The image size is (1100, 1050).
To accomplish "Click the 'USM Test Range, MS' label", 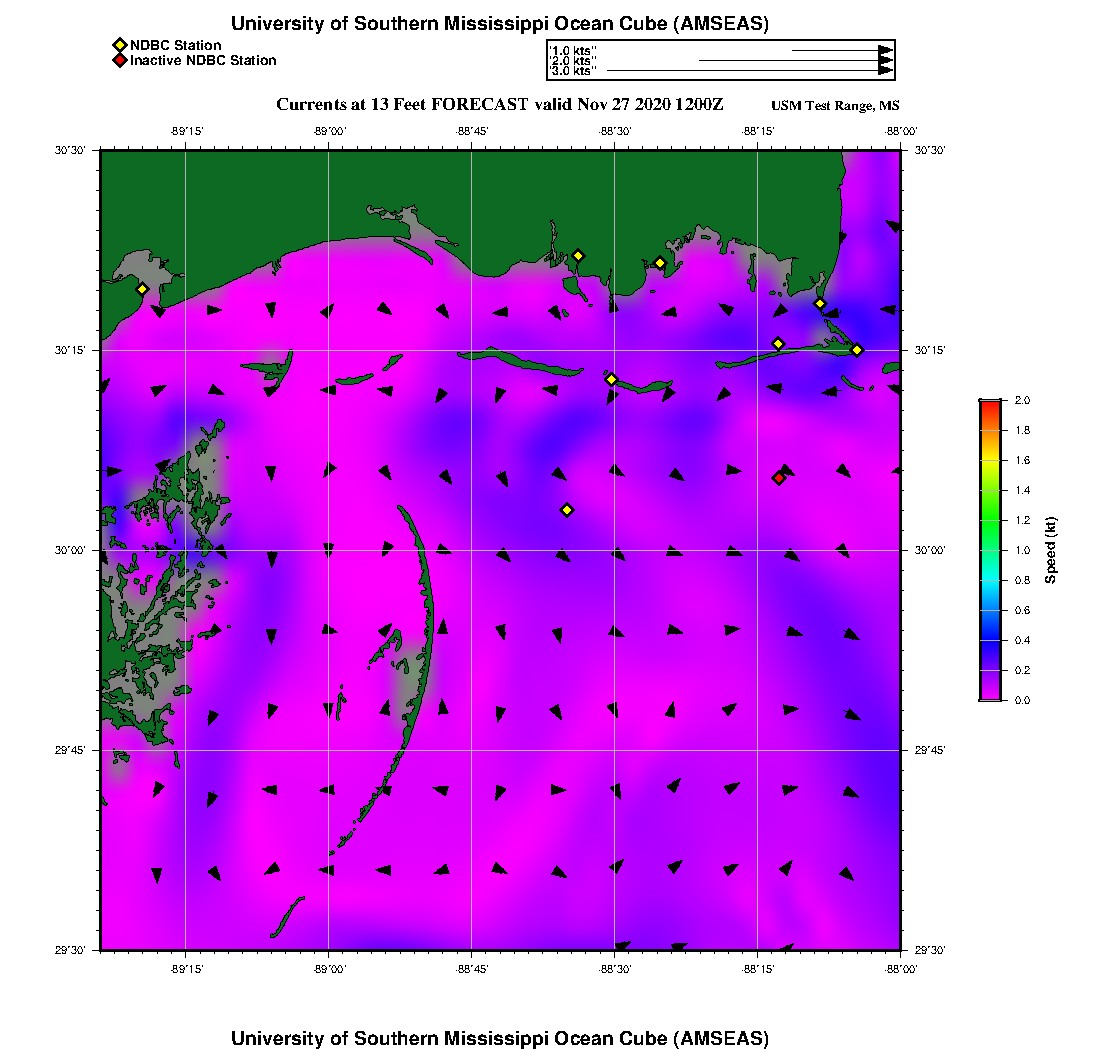I will point(835,106).
